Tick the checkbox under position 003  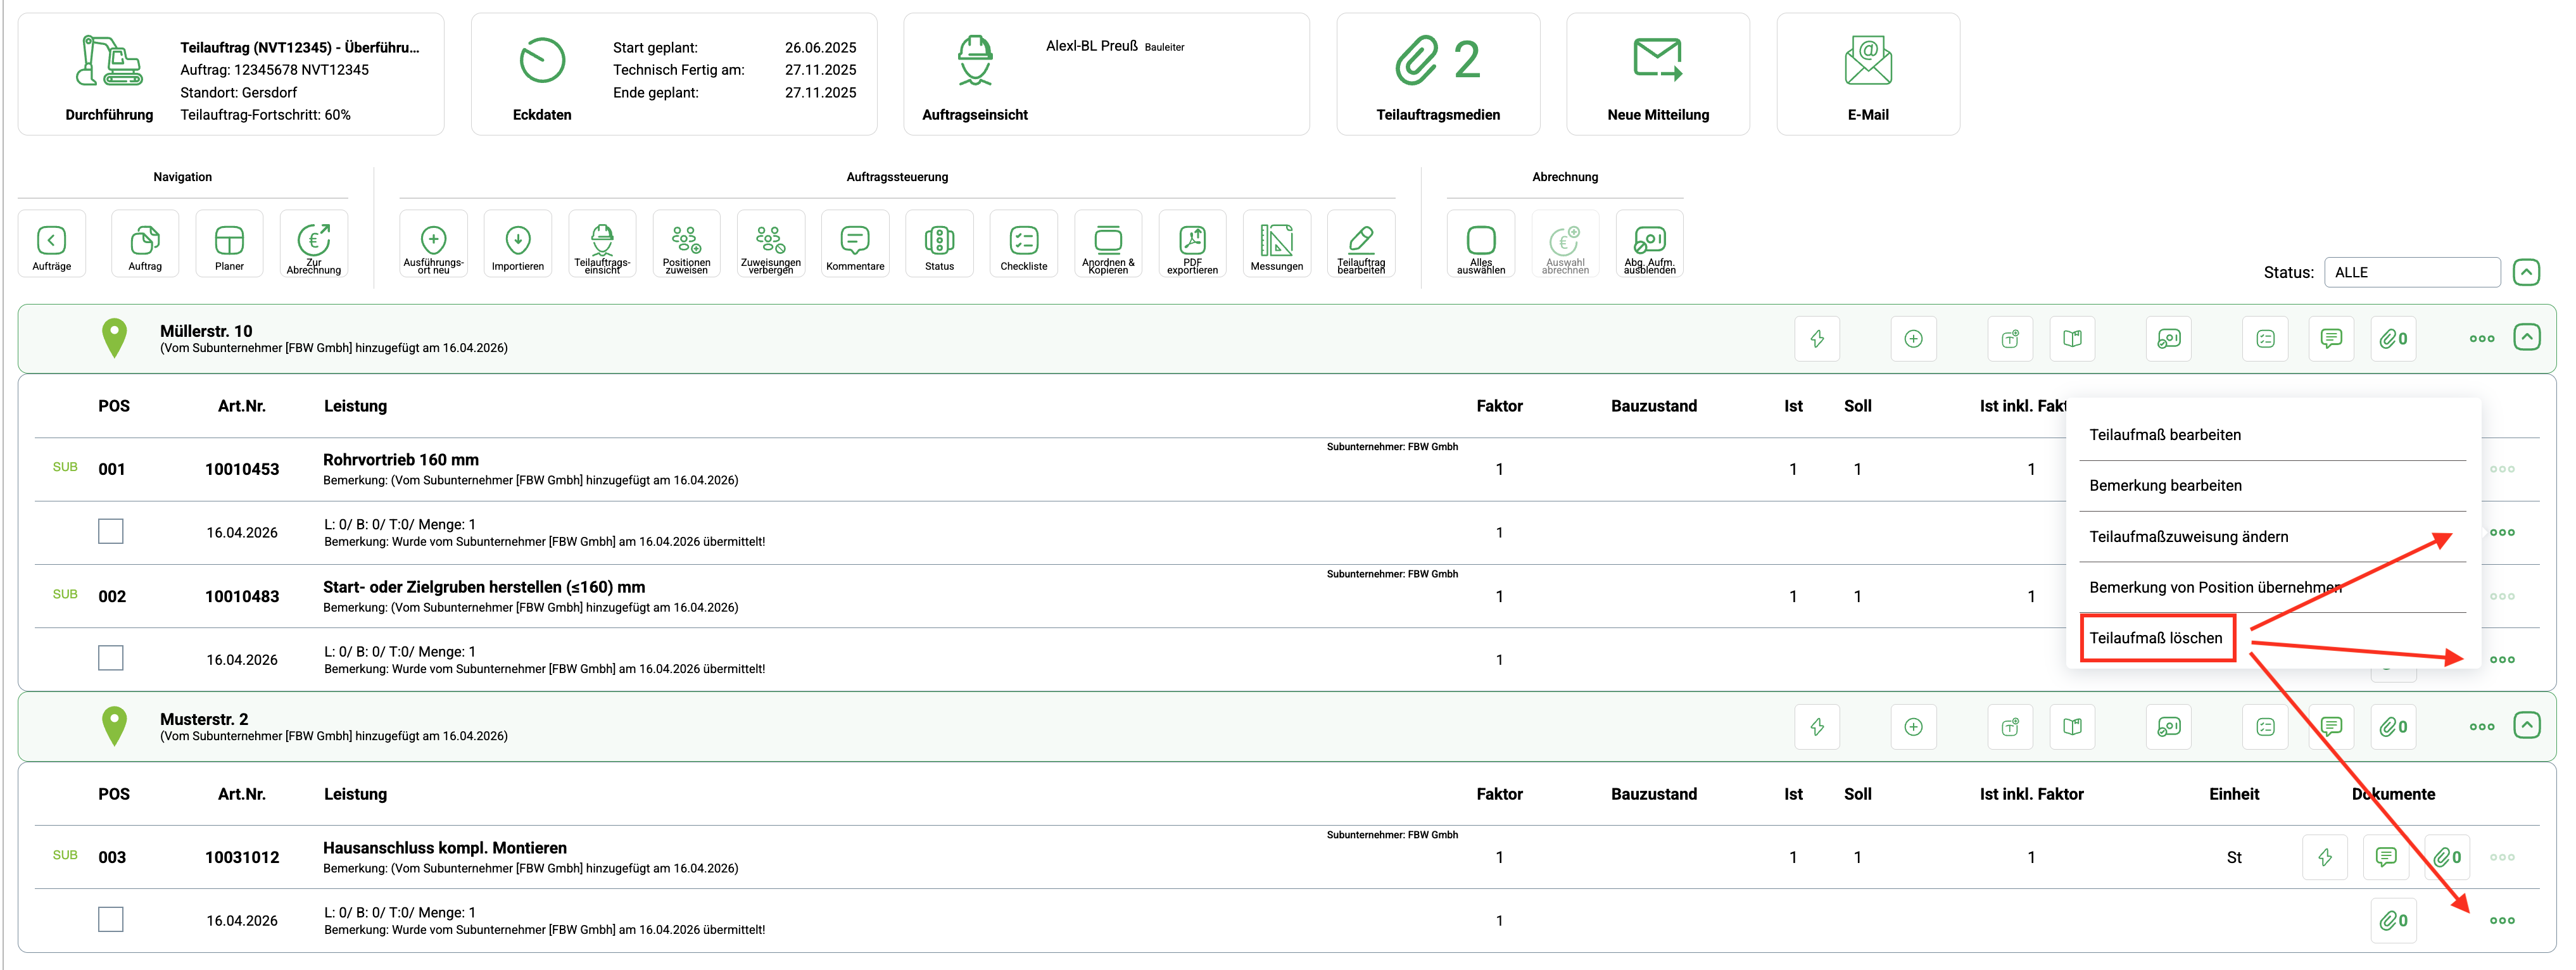[x=110, y=919]
